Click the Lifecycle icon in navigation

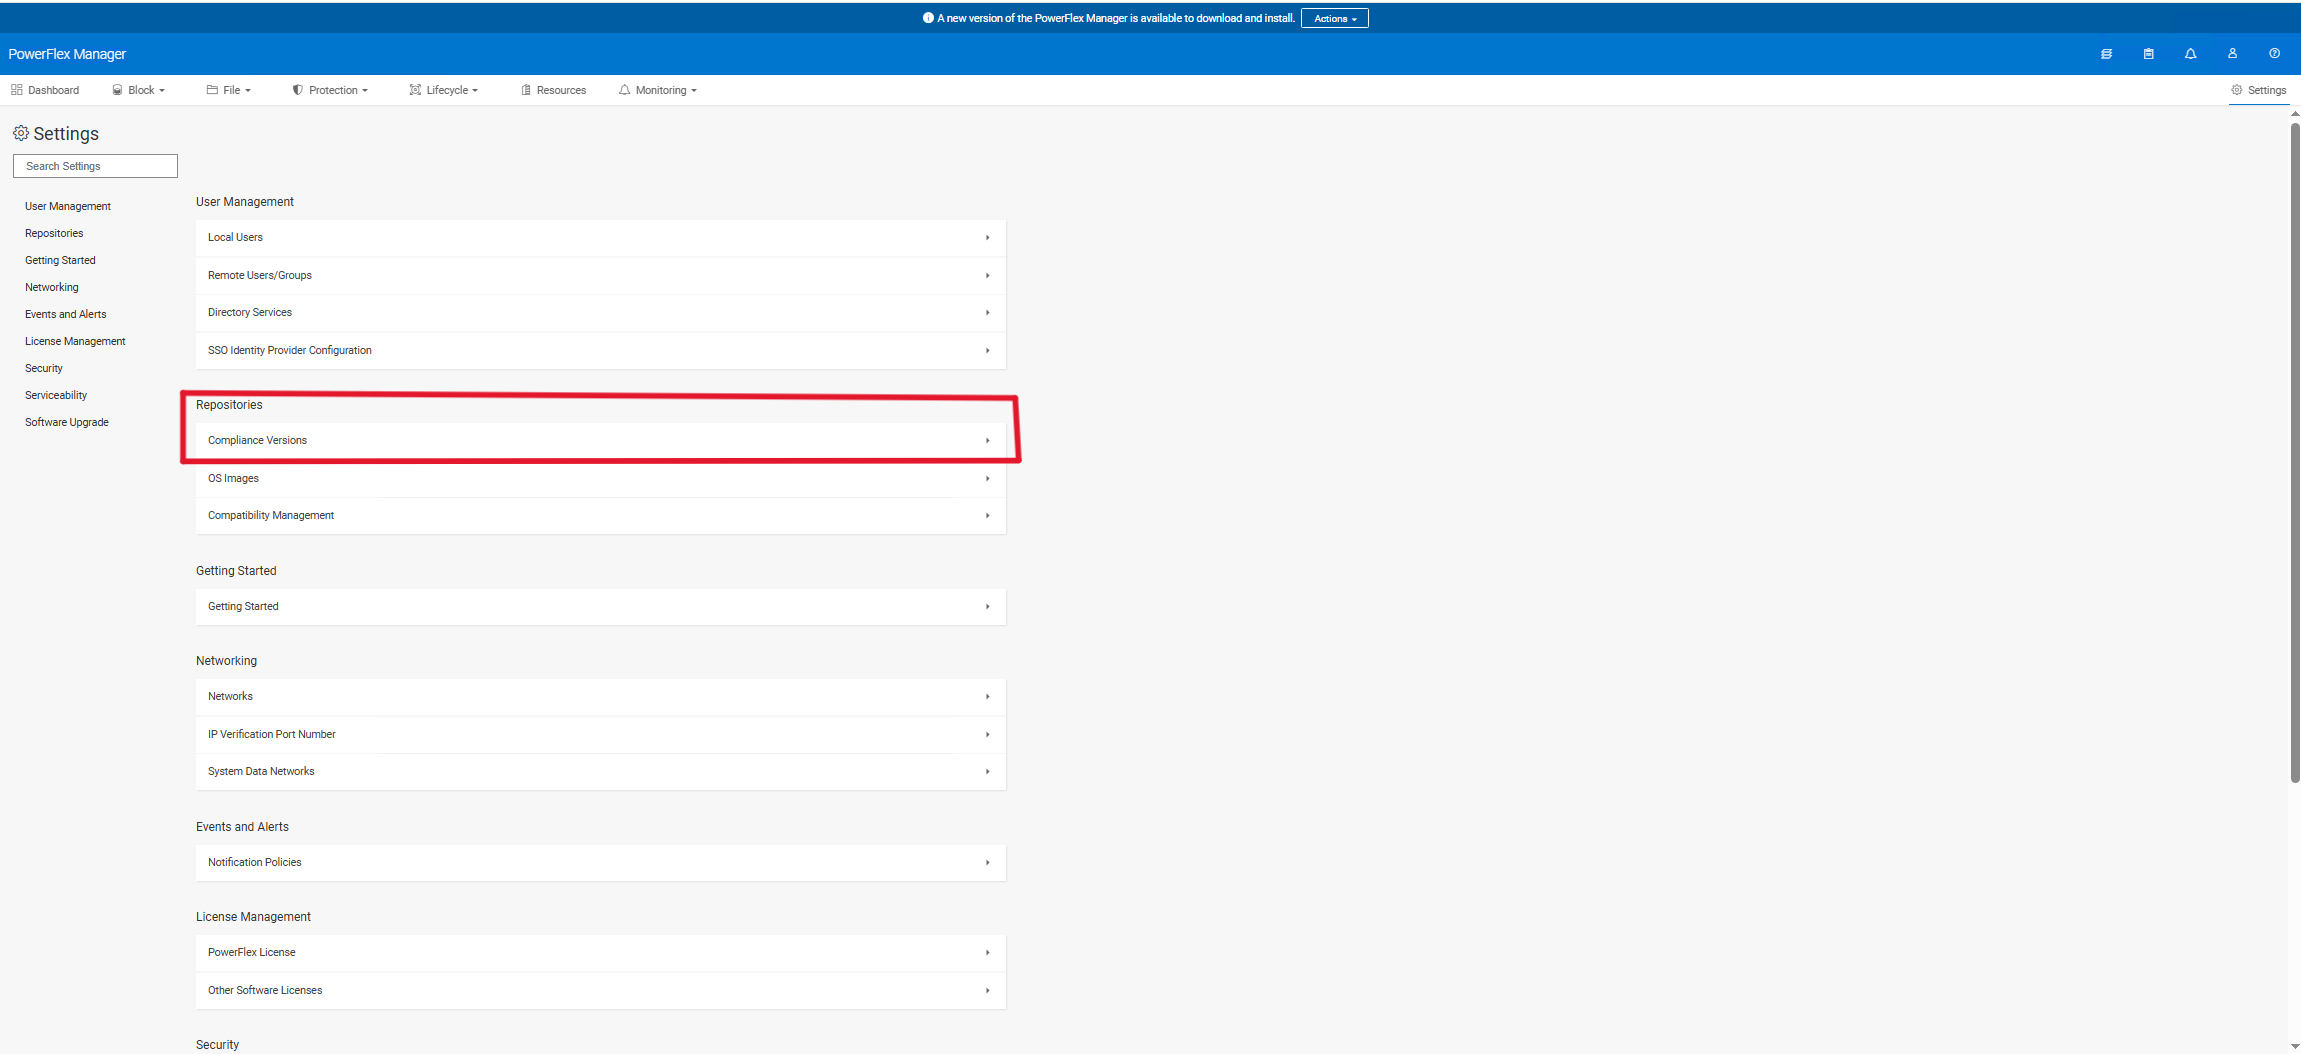[414, 90]
